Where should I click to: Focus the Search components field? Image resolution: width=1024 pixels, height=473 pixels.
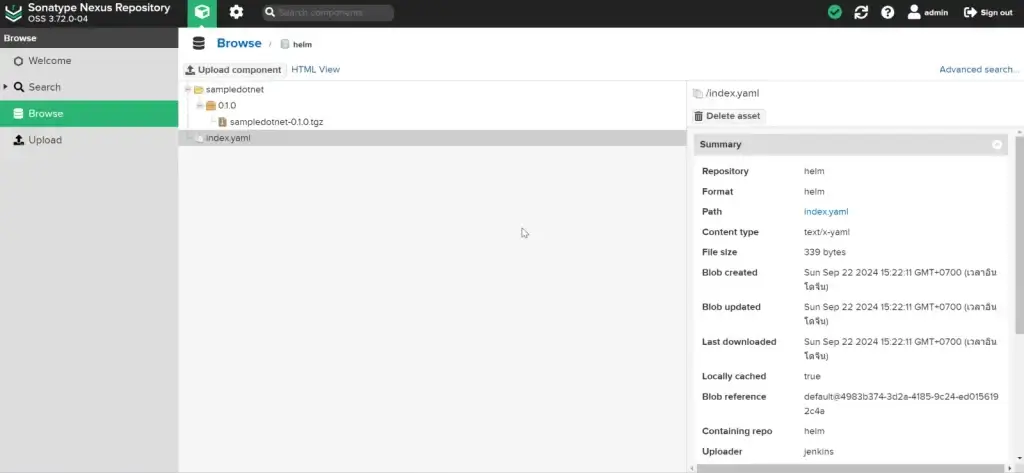328,12
